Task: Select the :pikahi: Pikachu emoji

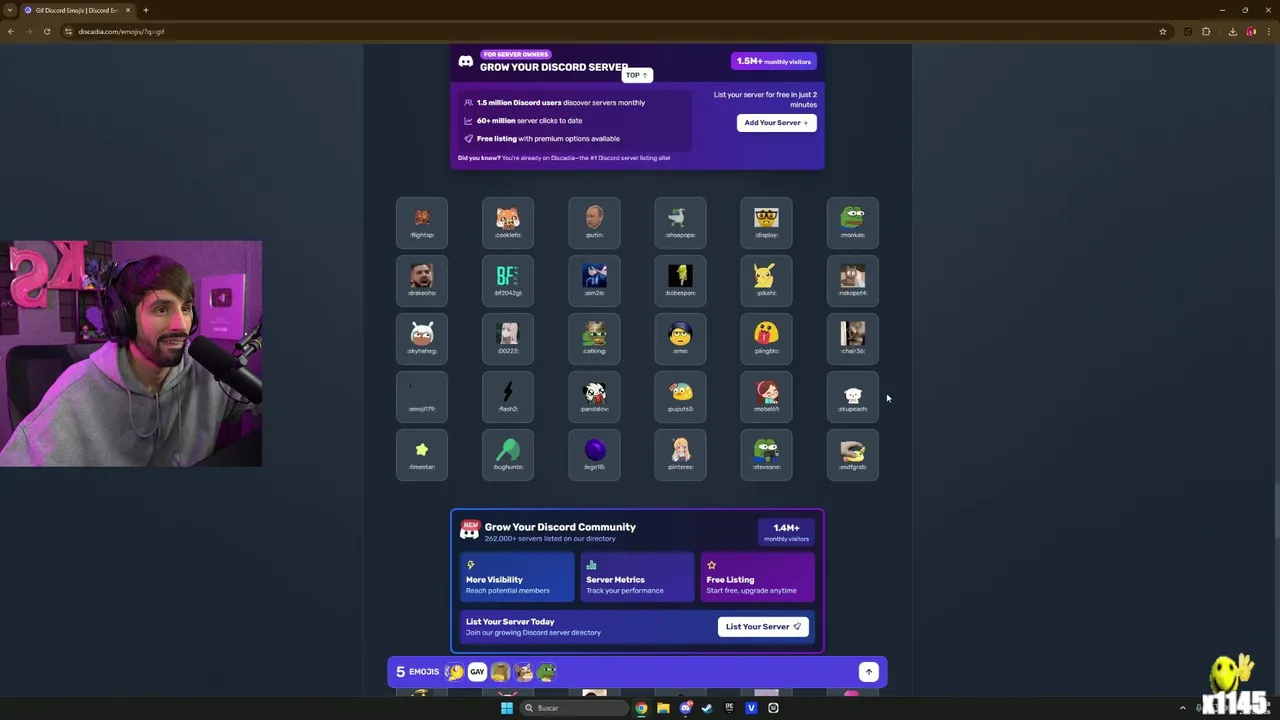Action: (766, 281)
